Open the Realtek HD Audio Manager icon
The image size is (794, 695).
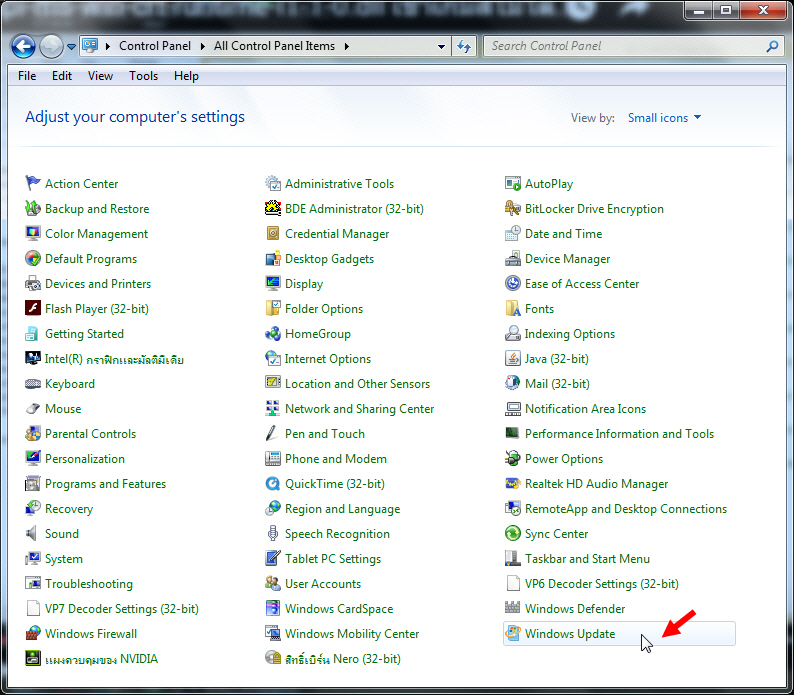[x=513, y=483]
